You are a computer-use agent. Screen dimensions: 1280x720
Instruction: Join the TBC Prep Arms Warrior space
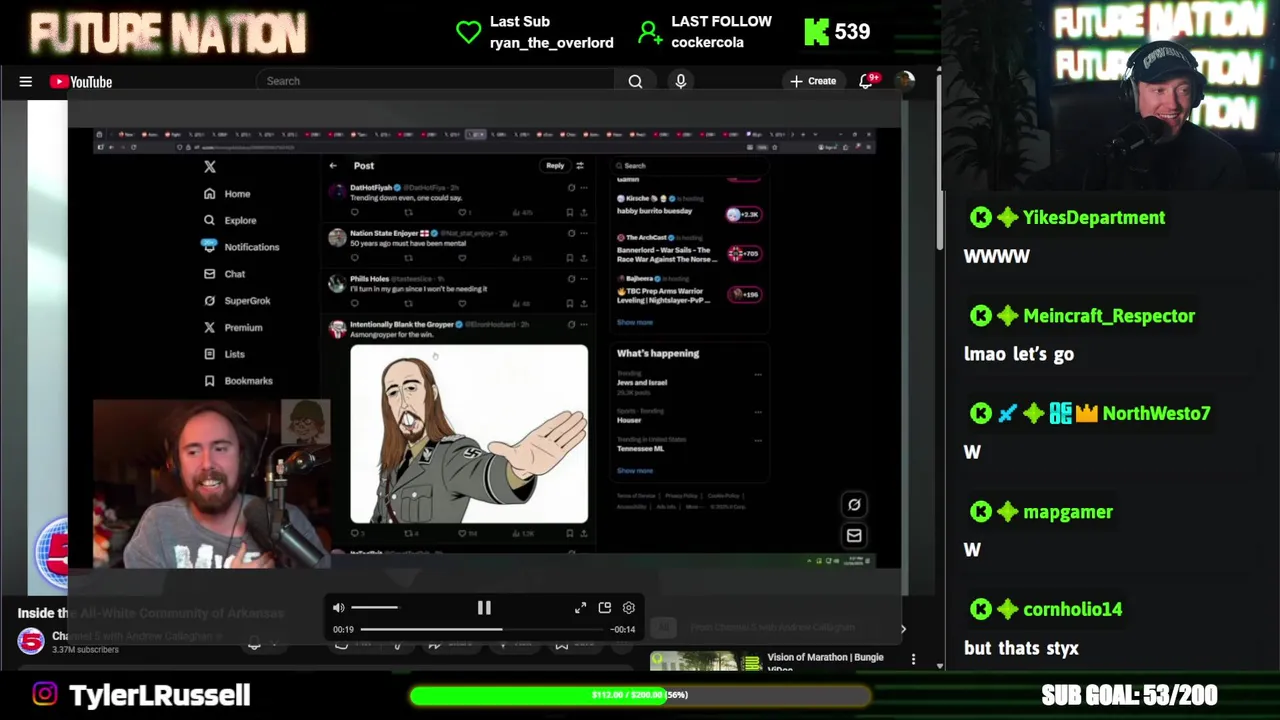point(744,294)
